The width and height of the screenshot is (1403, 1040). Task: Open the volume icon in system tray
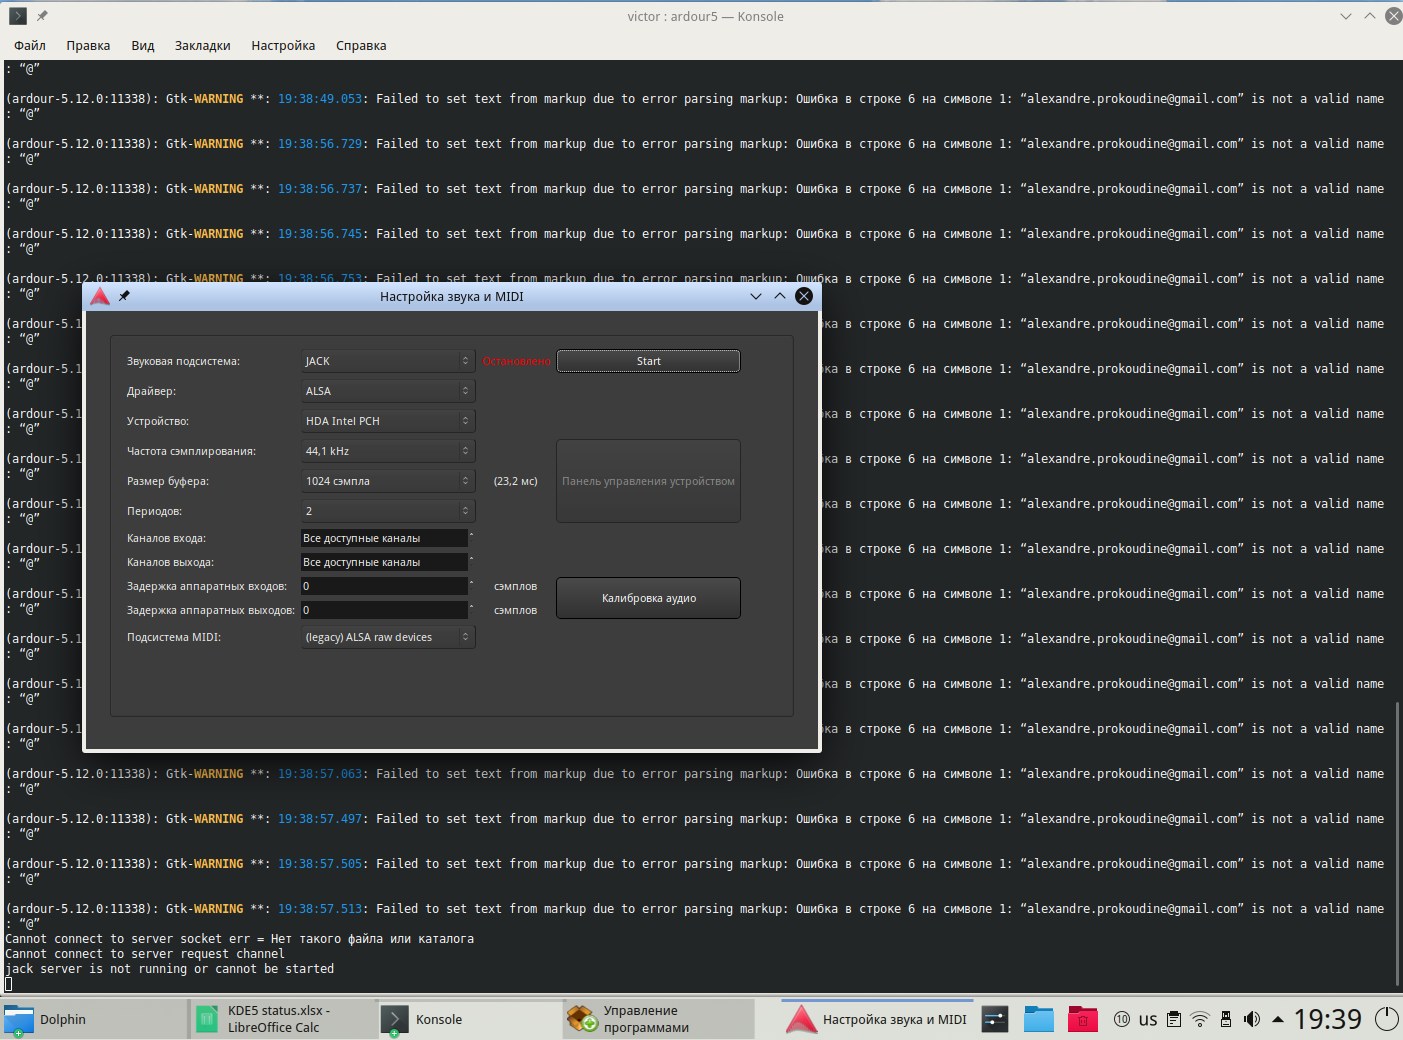pos(1251,1019)
